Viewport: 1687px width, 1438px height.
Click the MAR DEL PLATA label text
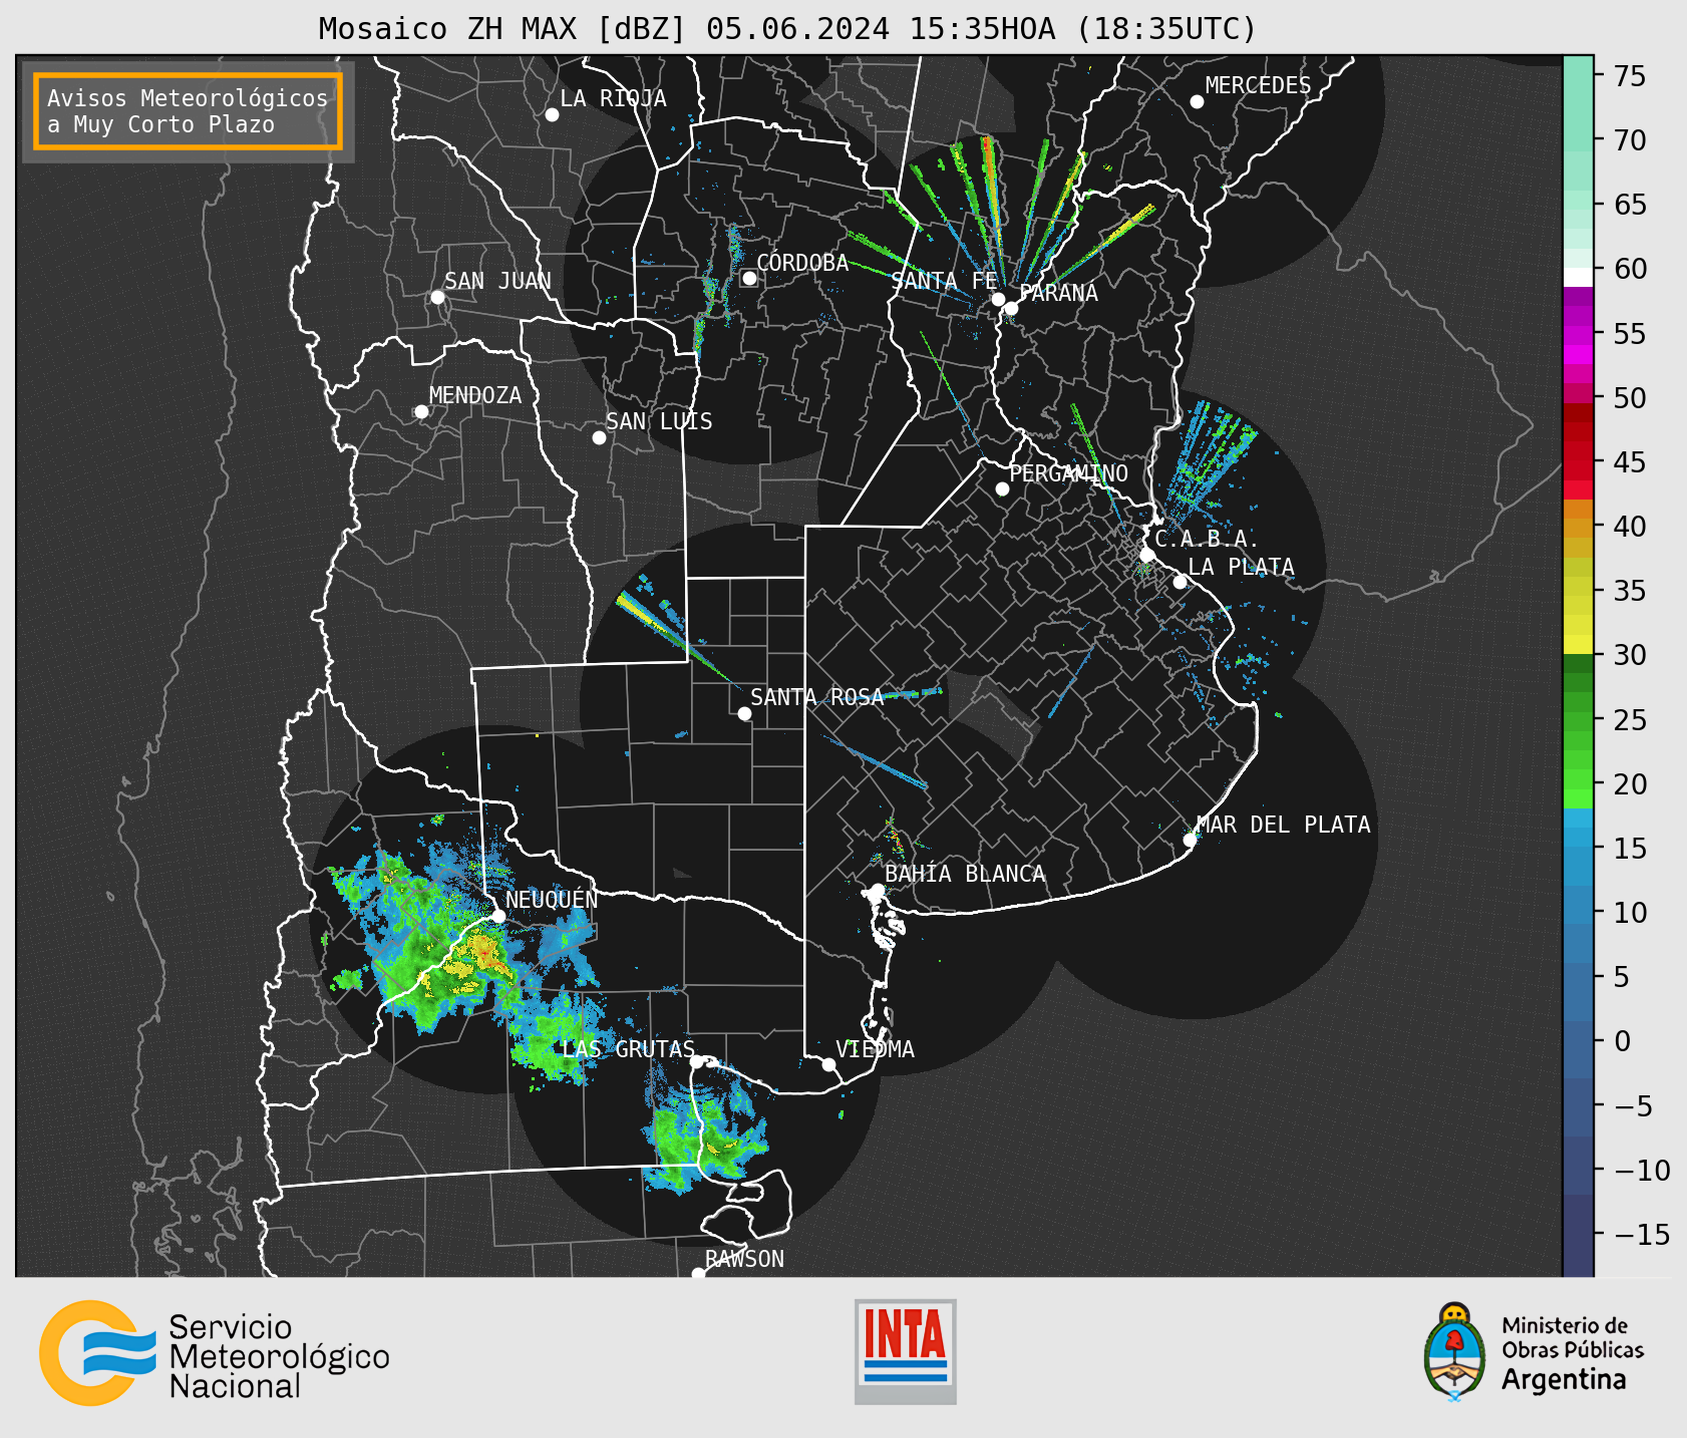1284,825
